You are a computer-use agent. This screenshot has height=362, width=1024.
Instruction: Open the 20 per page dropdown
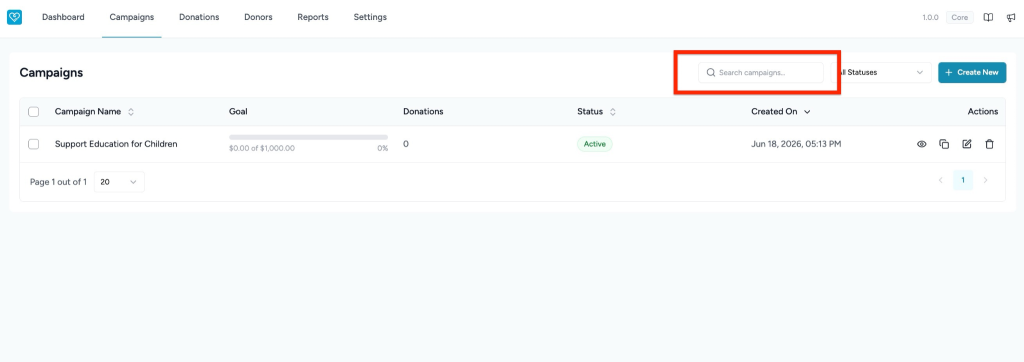pos(120,182)
